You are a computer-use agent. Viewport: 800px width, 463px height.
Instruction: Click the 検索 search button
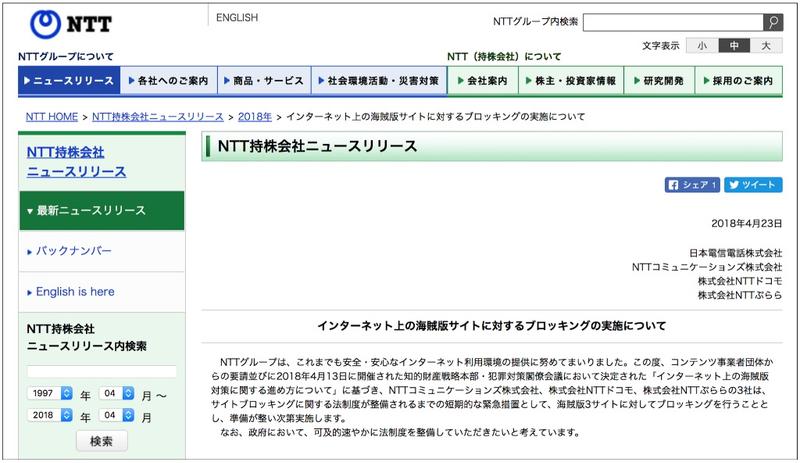102,441
